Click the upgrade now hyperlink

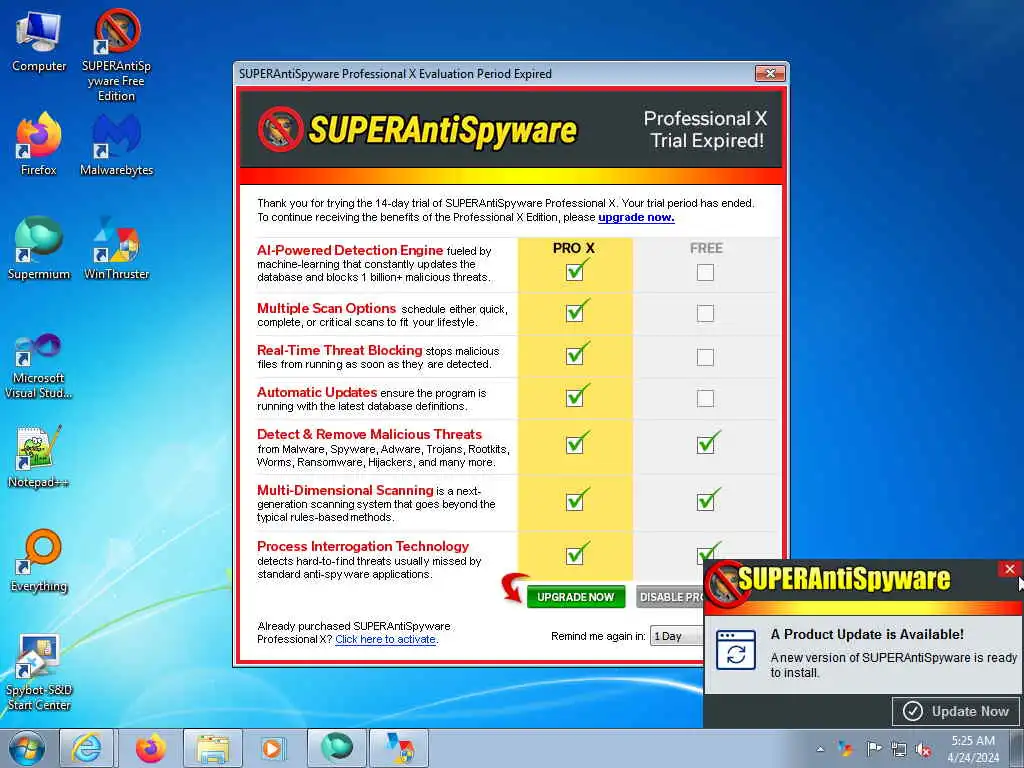(x=636, y=217)
